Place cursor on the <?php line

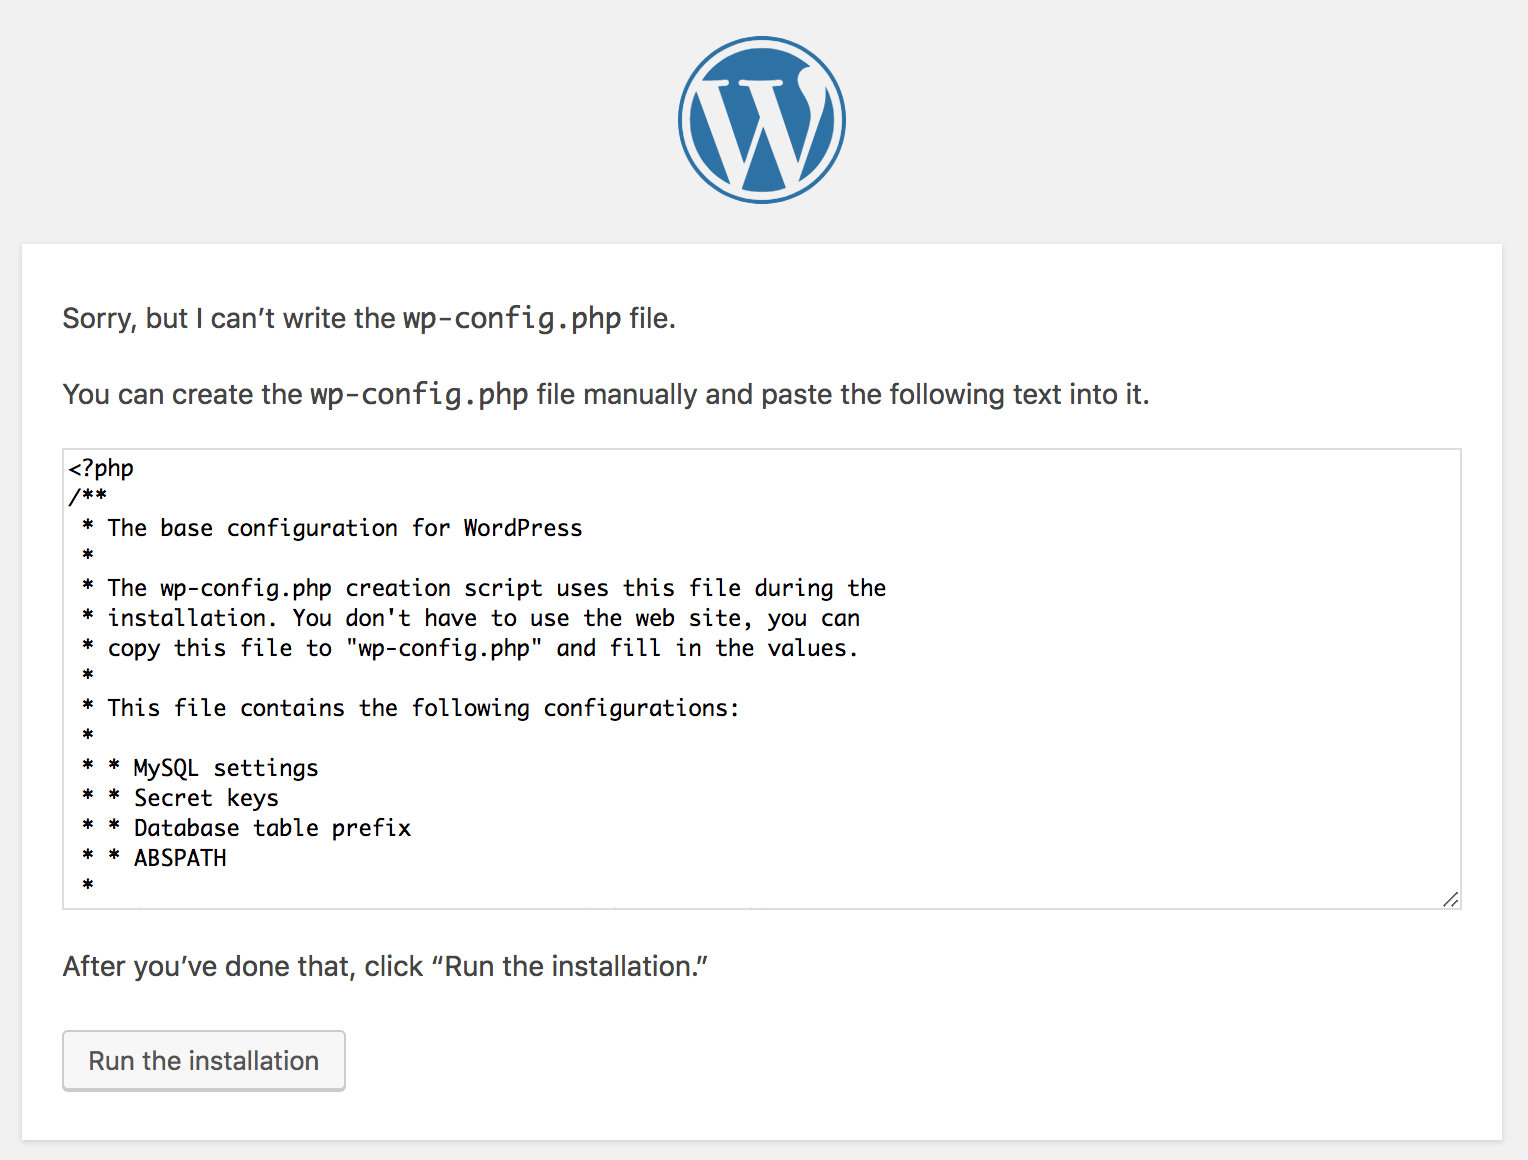(x=101, y=468)
